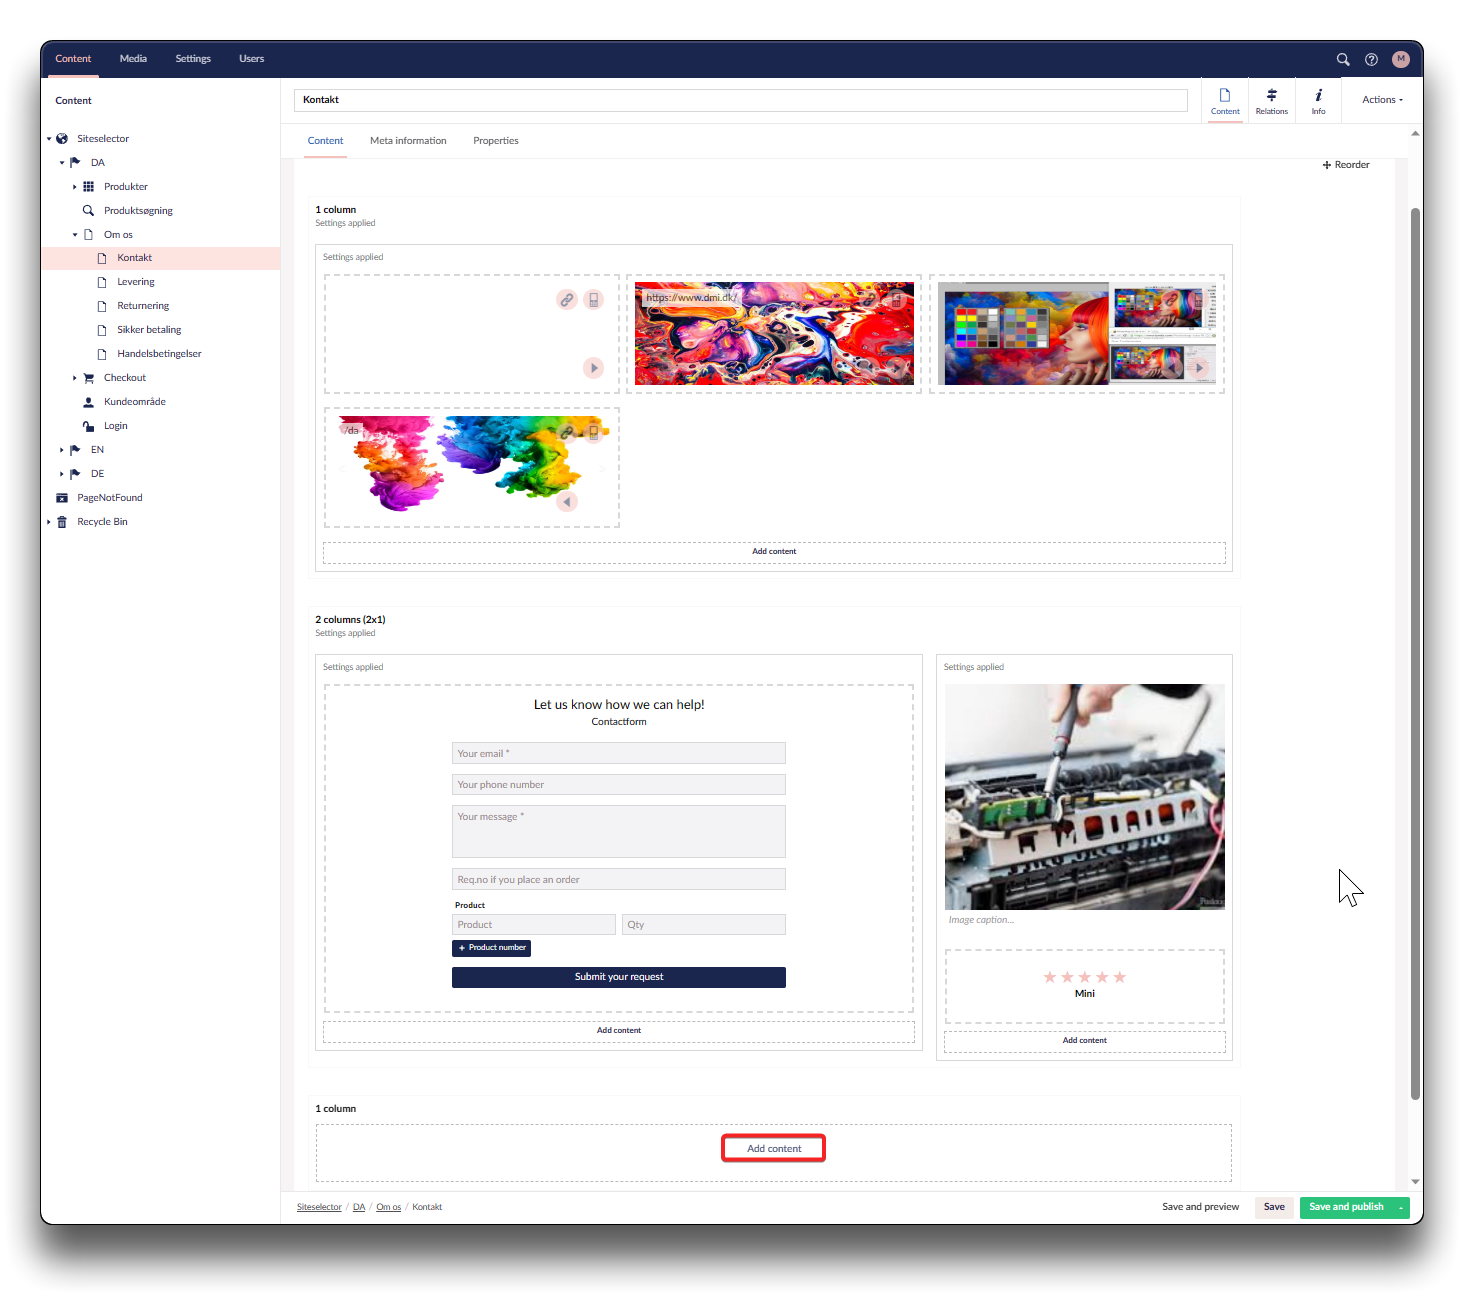Click the Kontakt page name field
Viewport: 1464px width, 1297px height.
tap(740, 100)
